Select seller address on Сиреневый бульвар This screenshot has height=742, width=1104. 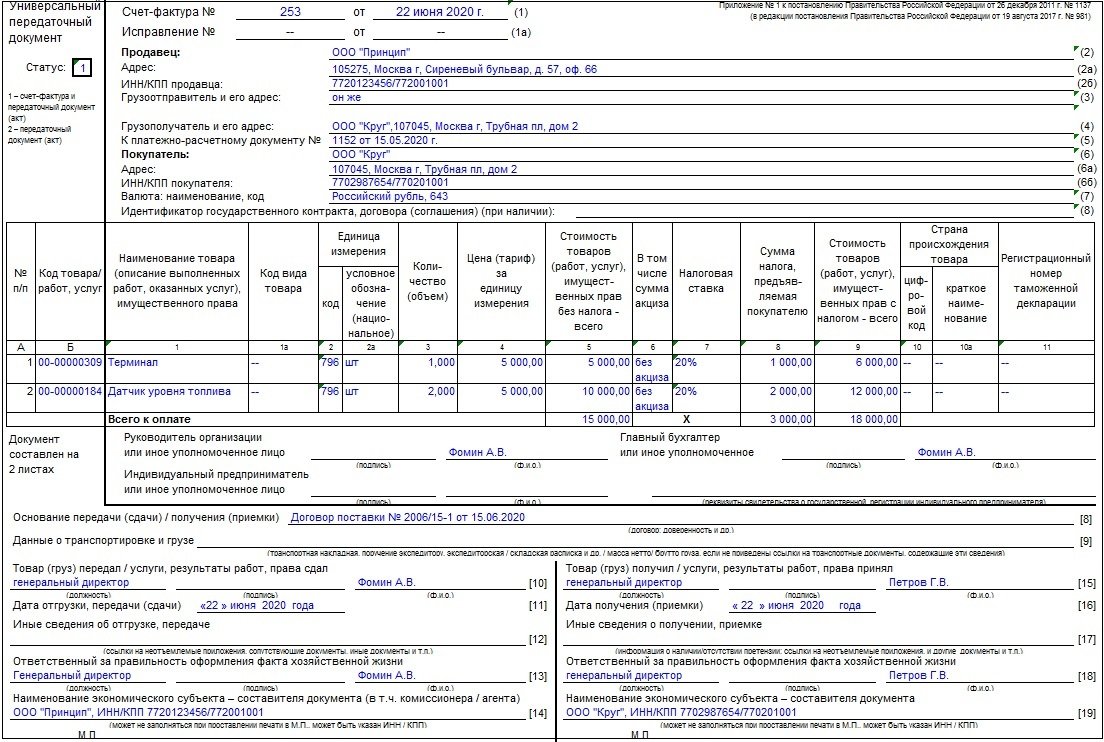click(464, 69)
